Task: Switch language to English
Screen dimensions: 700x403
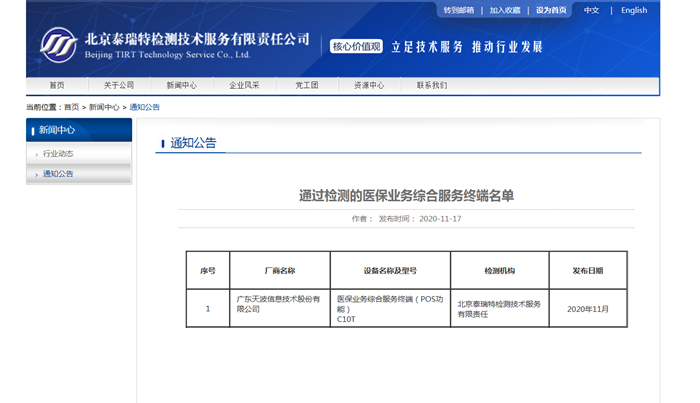Action: tap(634, 10)
